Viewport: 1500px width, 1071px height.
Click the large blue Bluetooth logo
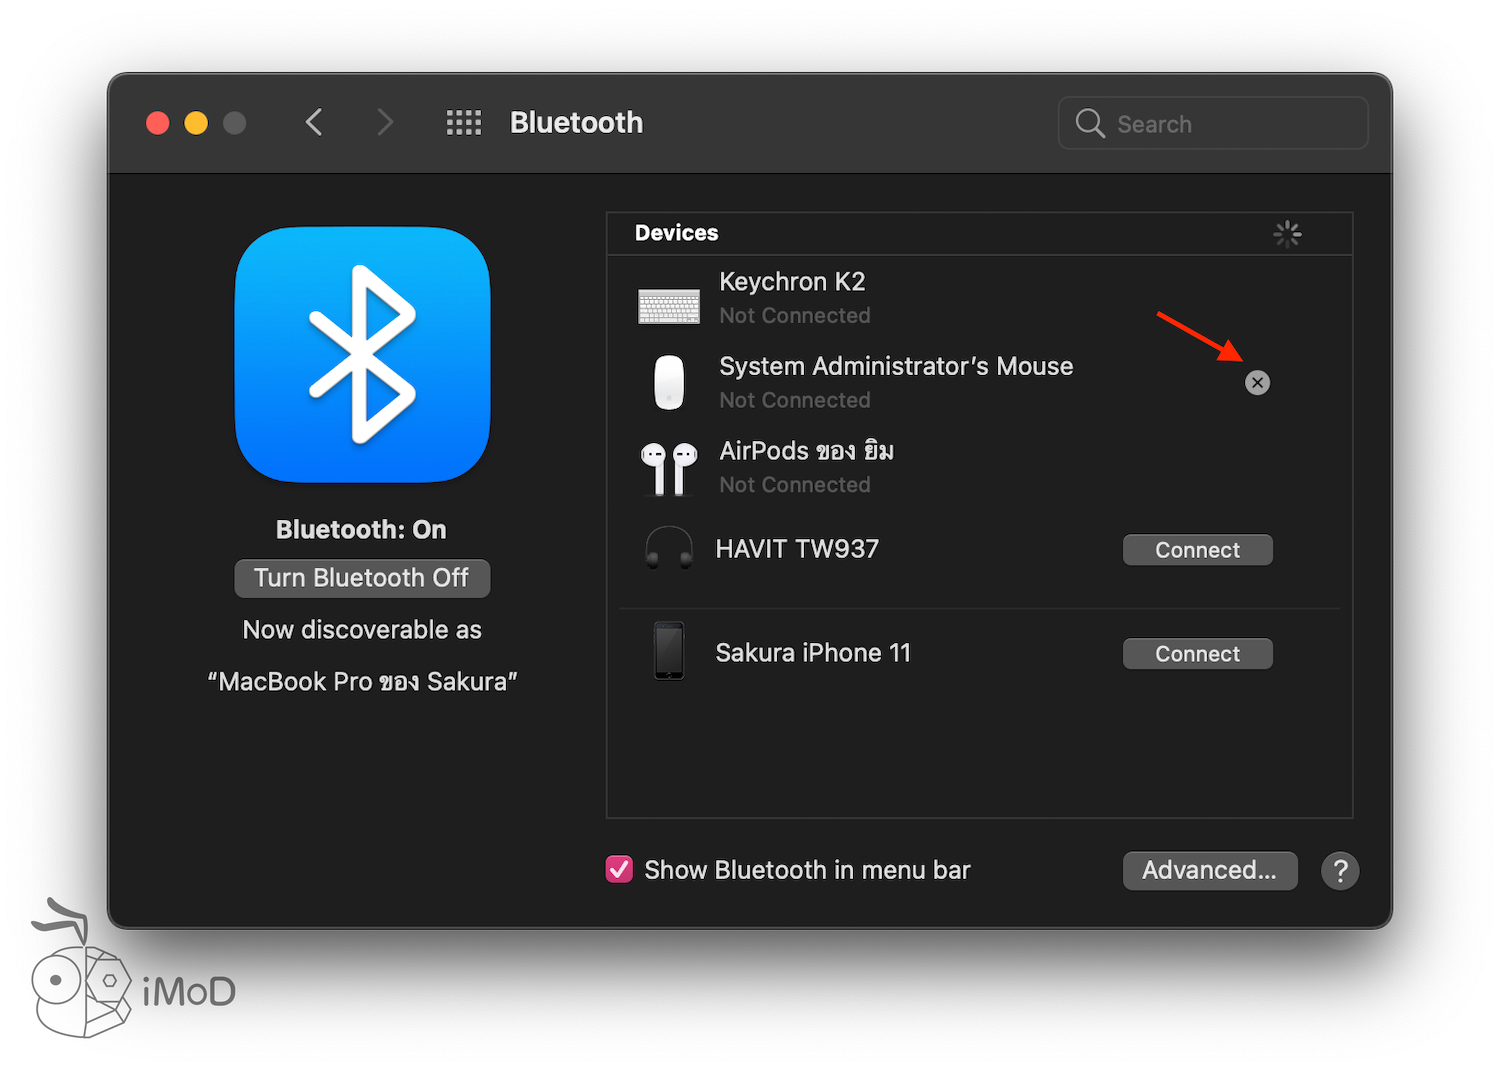362,356
